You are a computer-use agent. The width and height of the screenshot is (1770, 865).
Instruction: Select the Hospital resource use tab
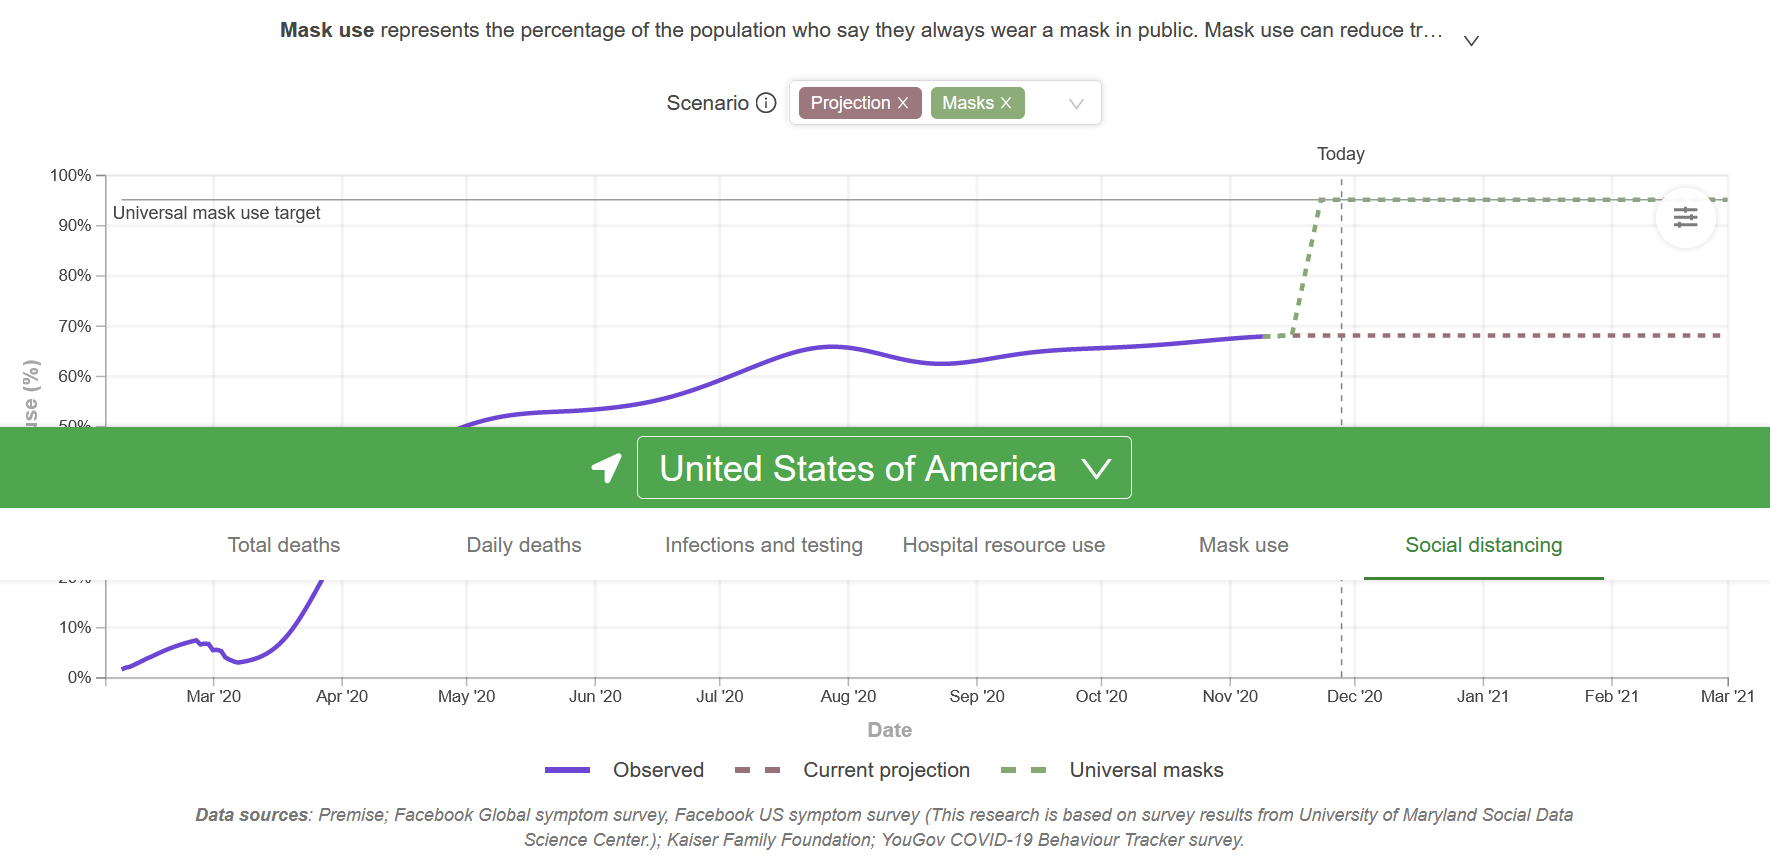click(1004, 545)
